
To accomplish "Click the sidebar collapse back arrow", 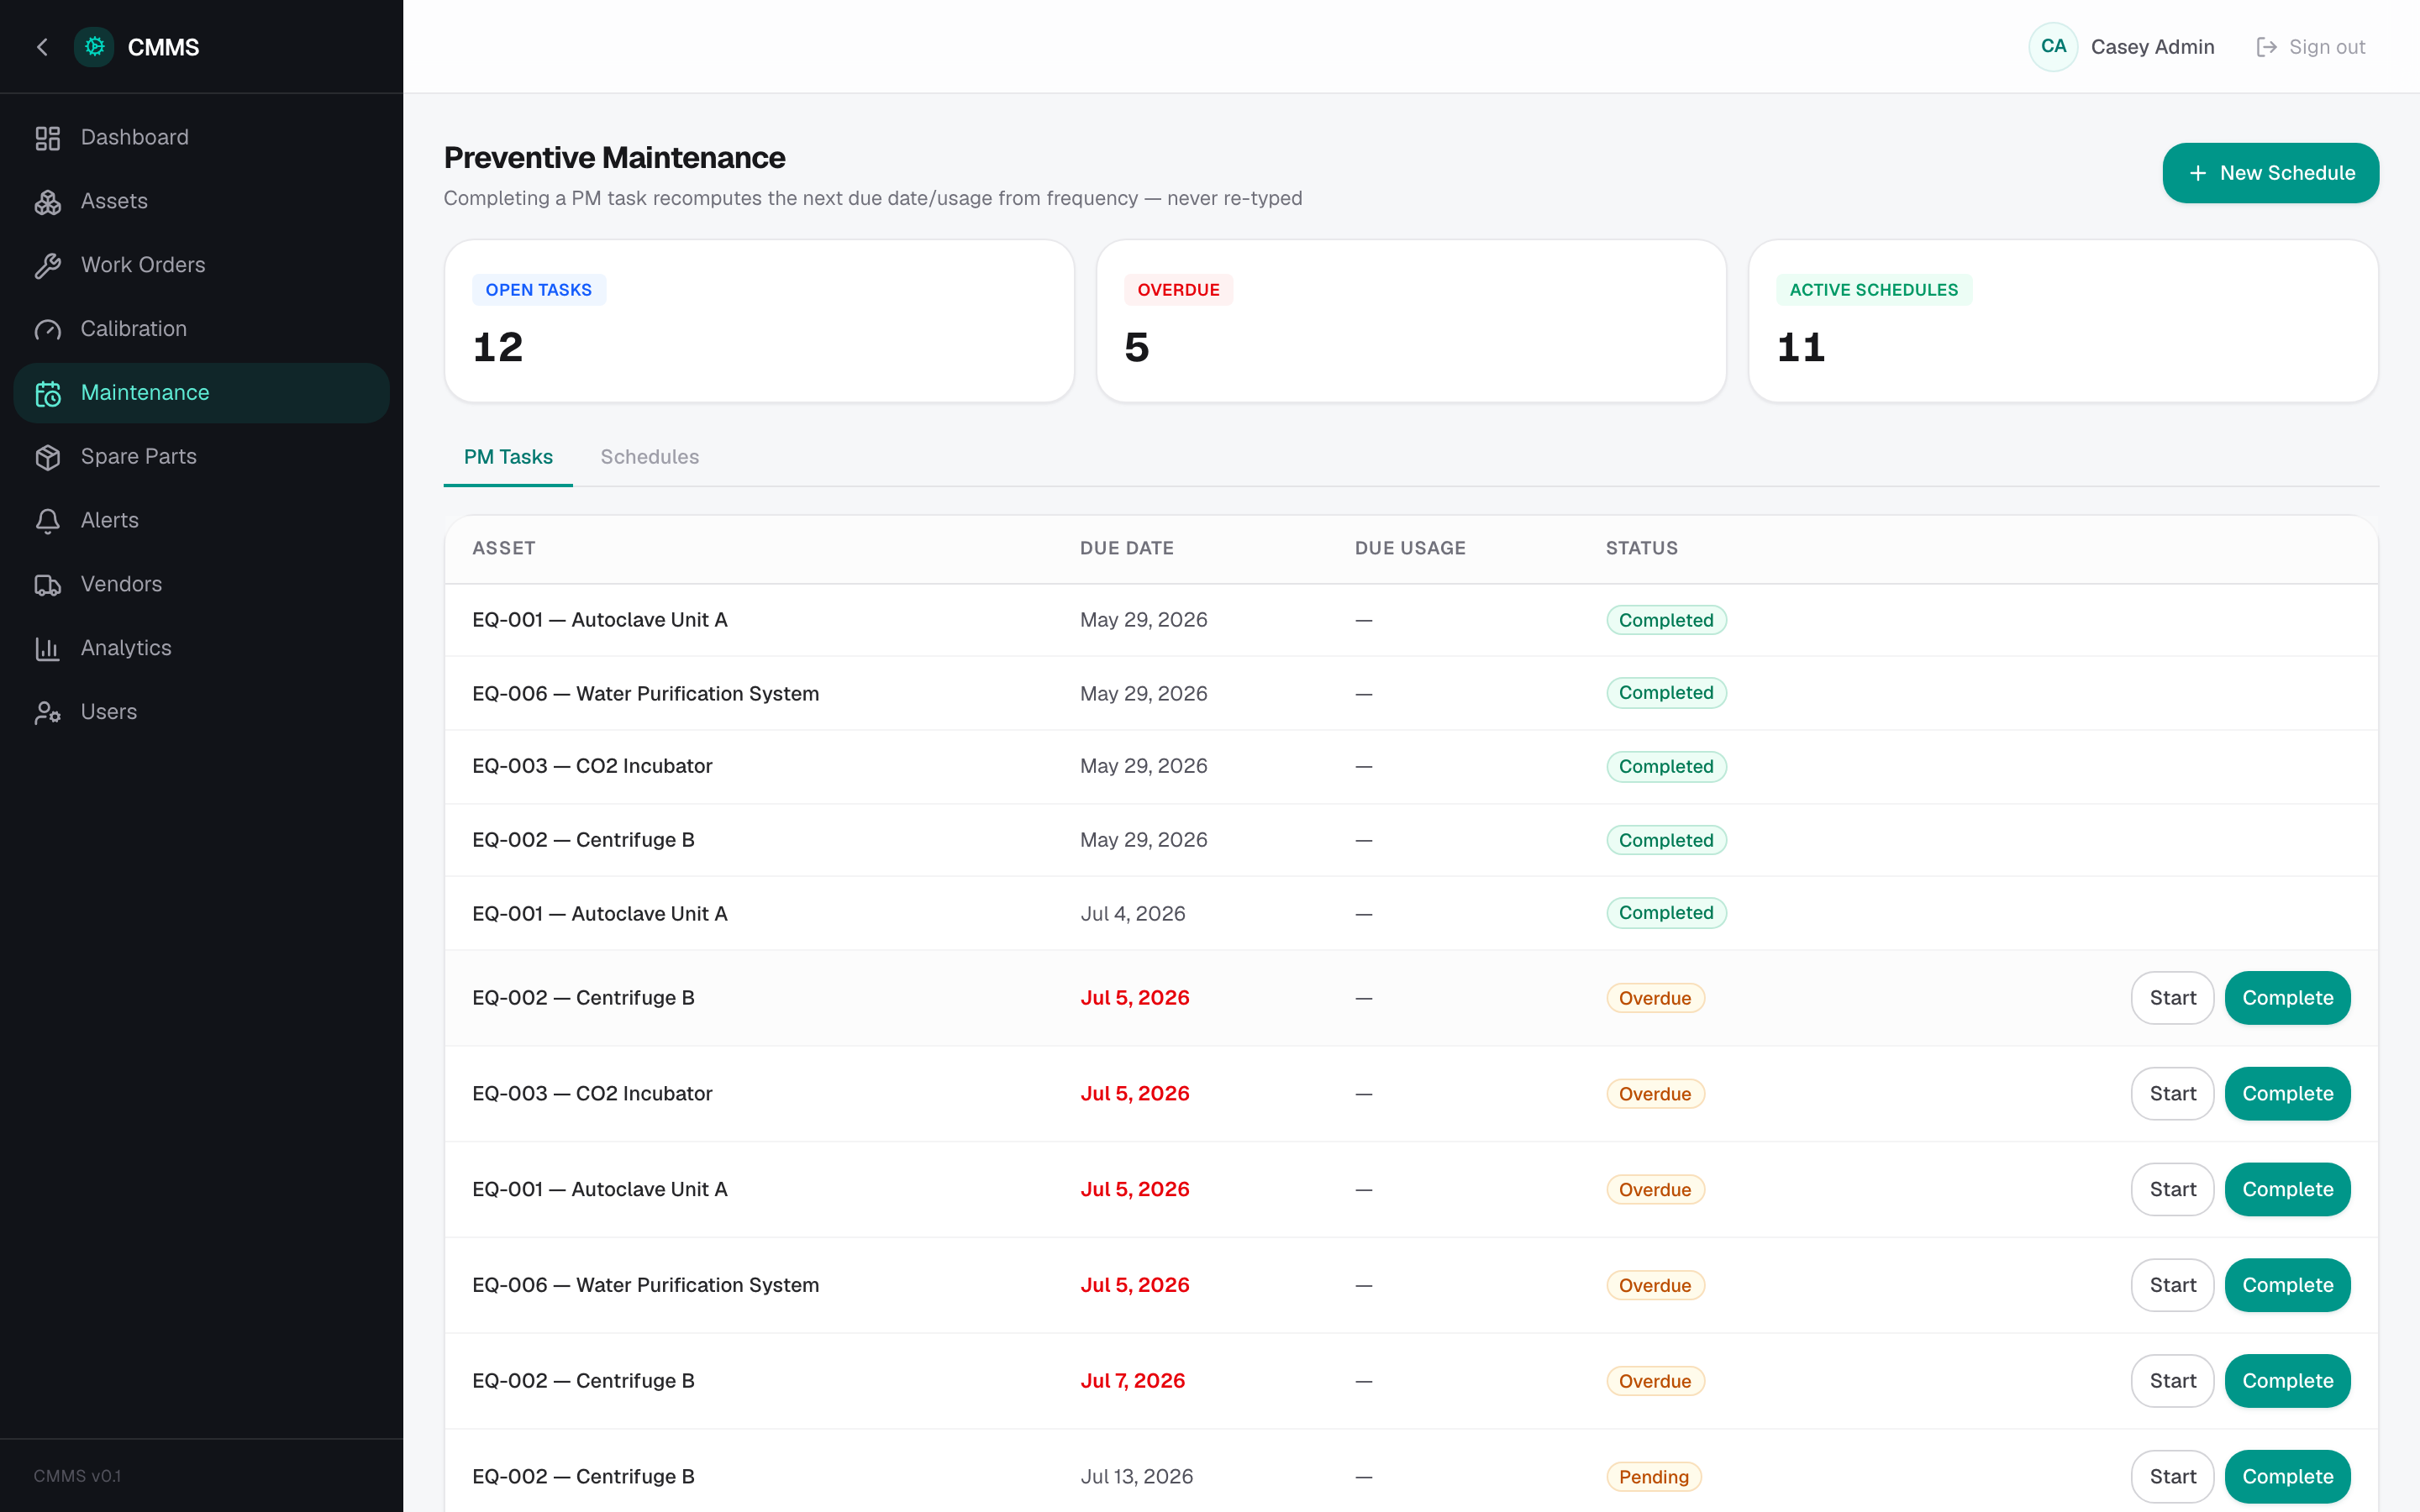I will pyautogui.click(x=42, y=47).
